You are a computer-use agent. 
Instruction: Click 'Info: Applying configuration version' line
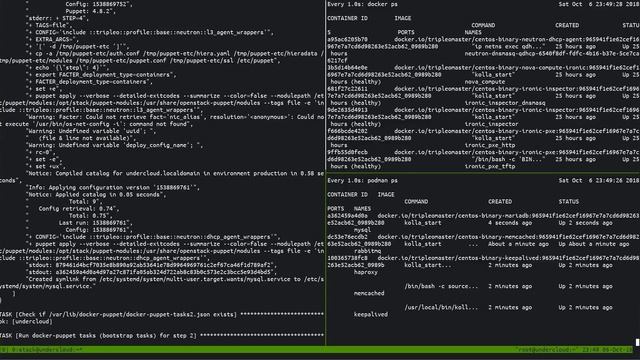(x=113, y=188)
